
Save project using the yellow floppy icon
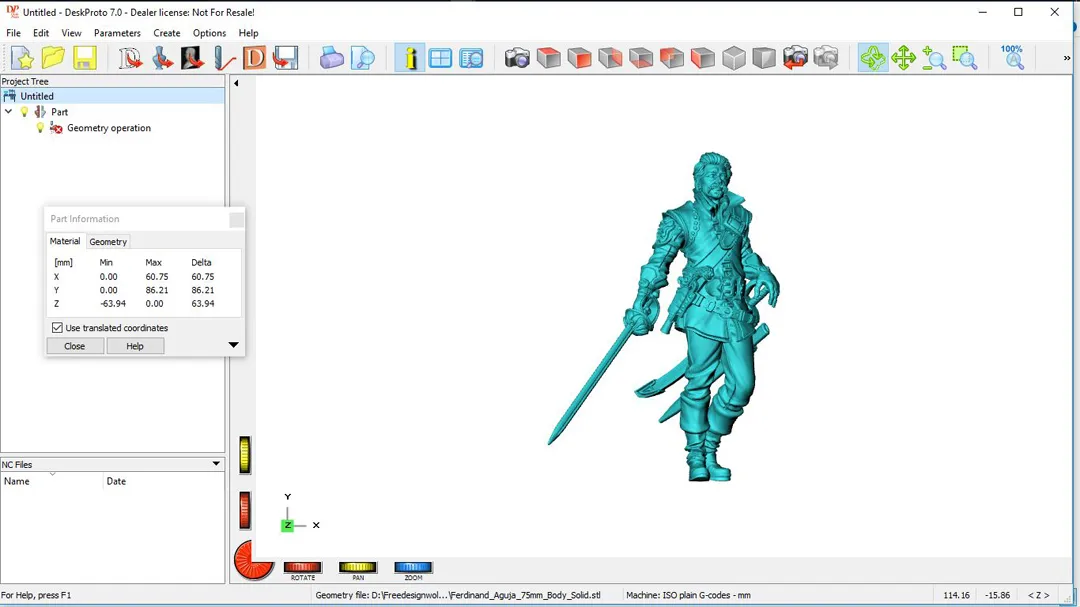(x=84, y=58)
